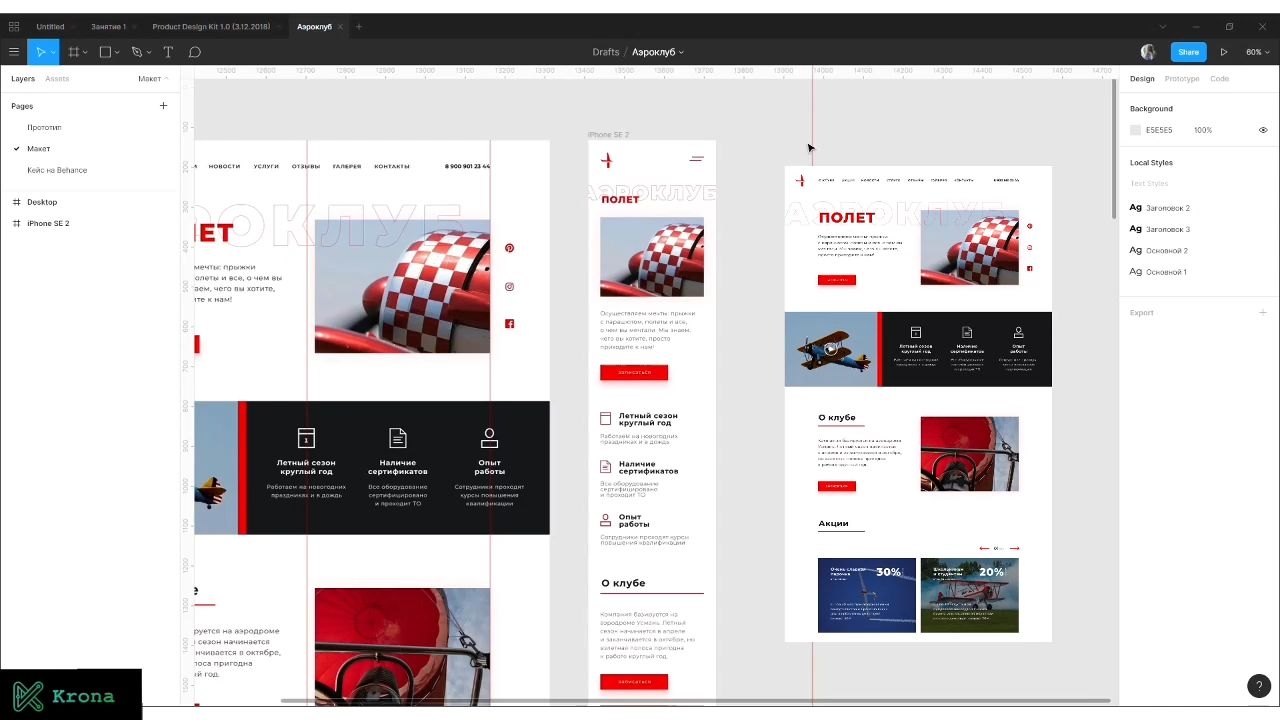Open the Move tool options dropdown arrow
The height and width of the screenshot is (720, 1280).
coord(53,52)
